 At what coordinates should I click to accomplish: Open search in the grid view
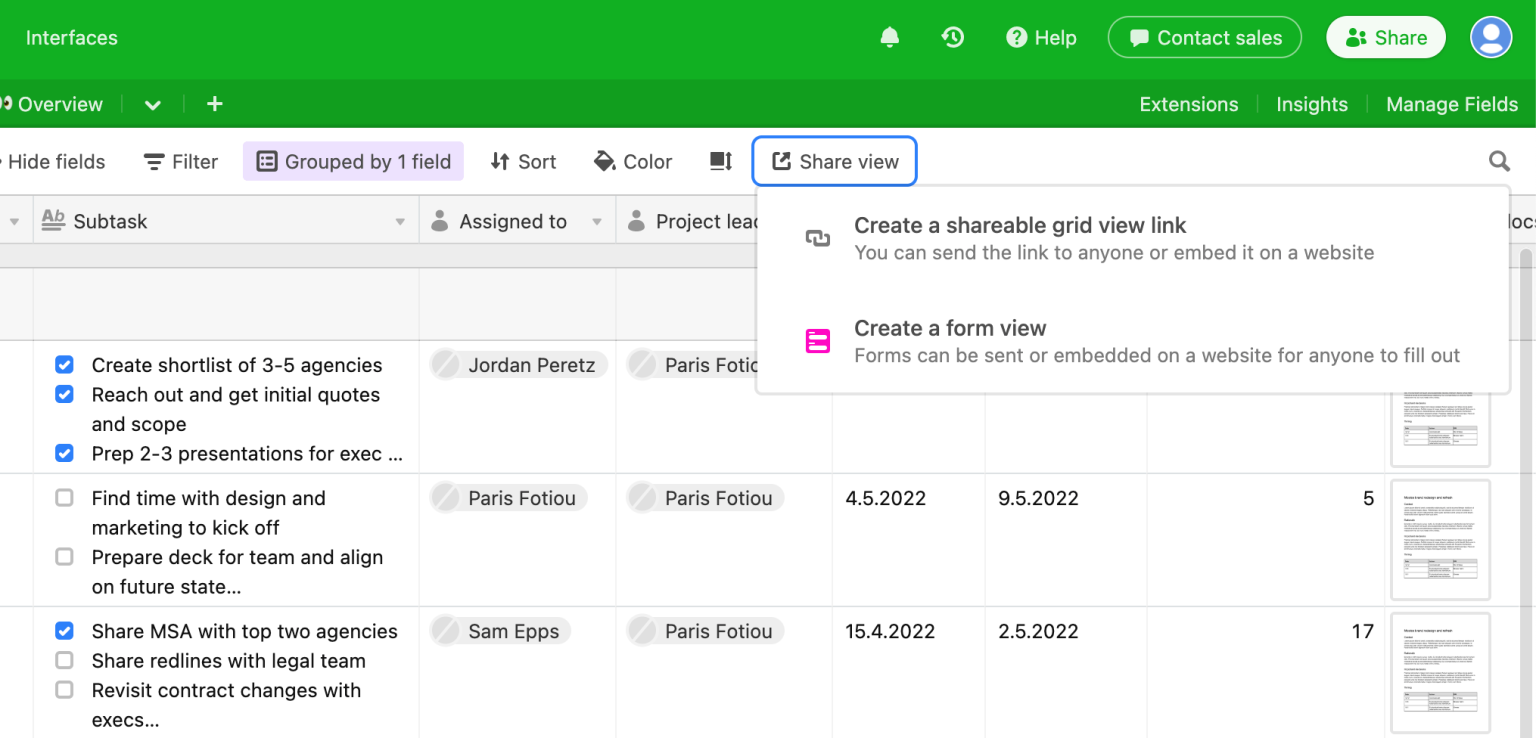point(1499,161)
